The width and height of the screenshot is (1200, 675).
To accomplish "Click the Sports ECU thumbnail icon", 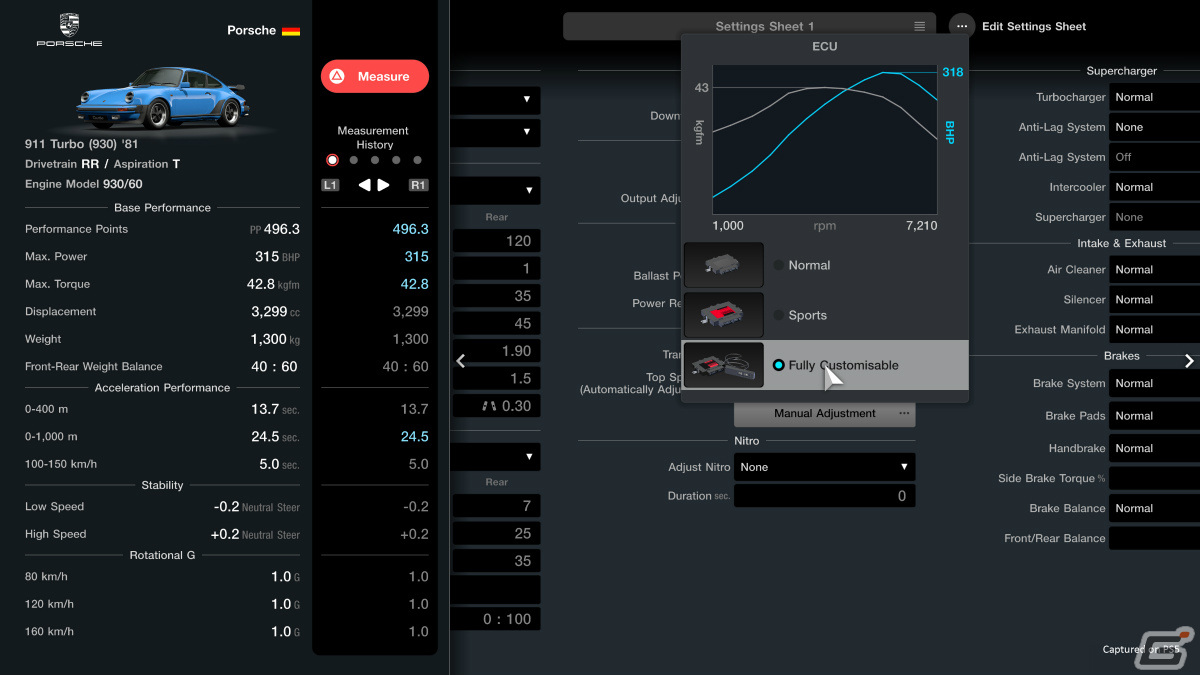I will pos(723,315).
